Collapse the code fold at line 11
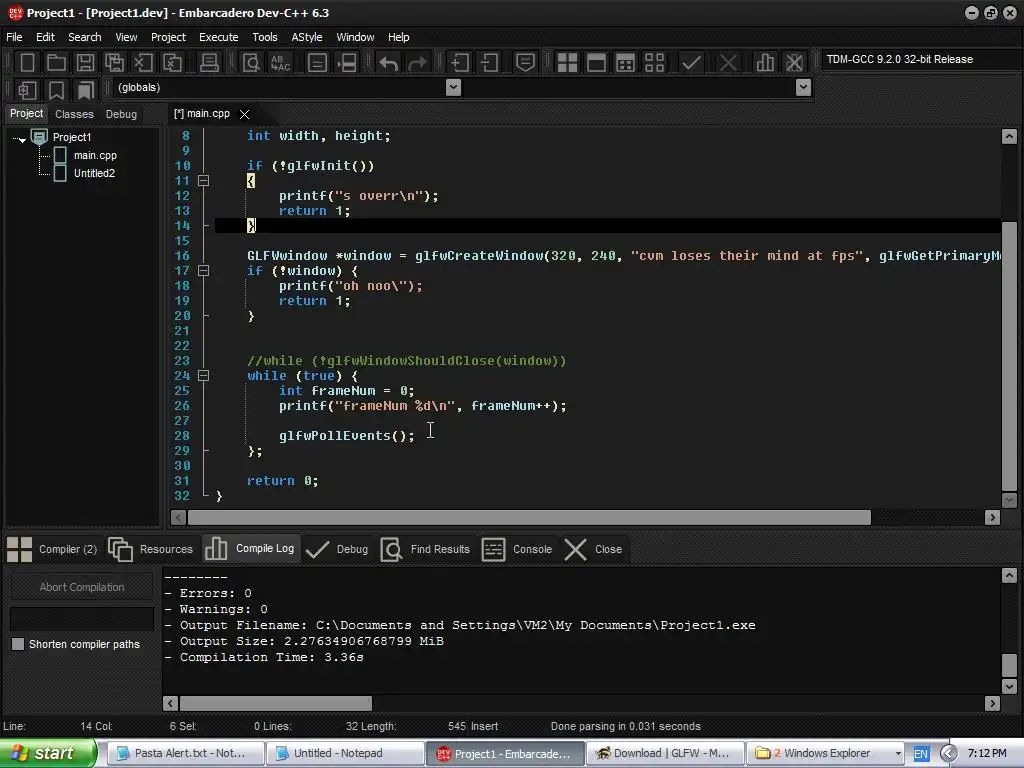This screenshot has height=768, width=1024. (204, 180)
